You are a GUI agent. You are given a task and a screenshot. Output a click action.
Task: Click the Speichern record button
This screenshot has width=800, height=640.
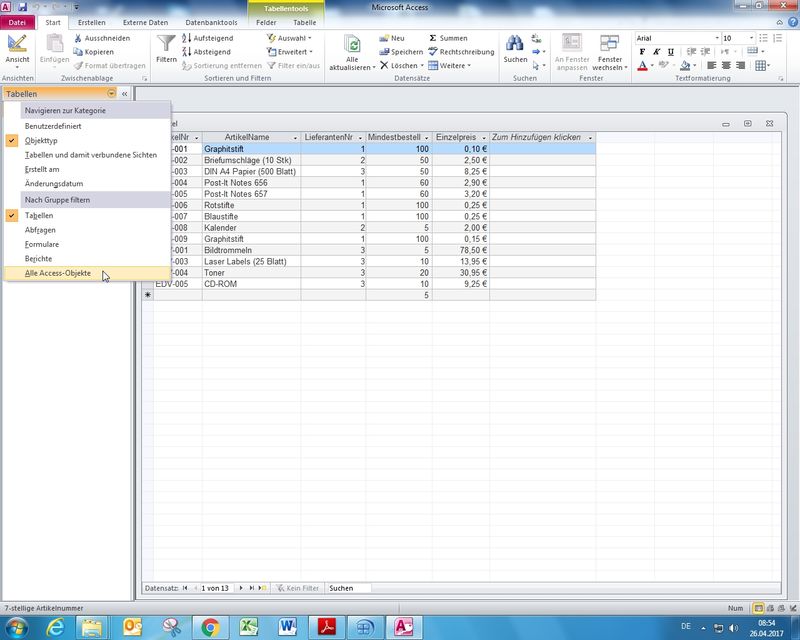pos(400,52)
